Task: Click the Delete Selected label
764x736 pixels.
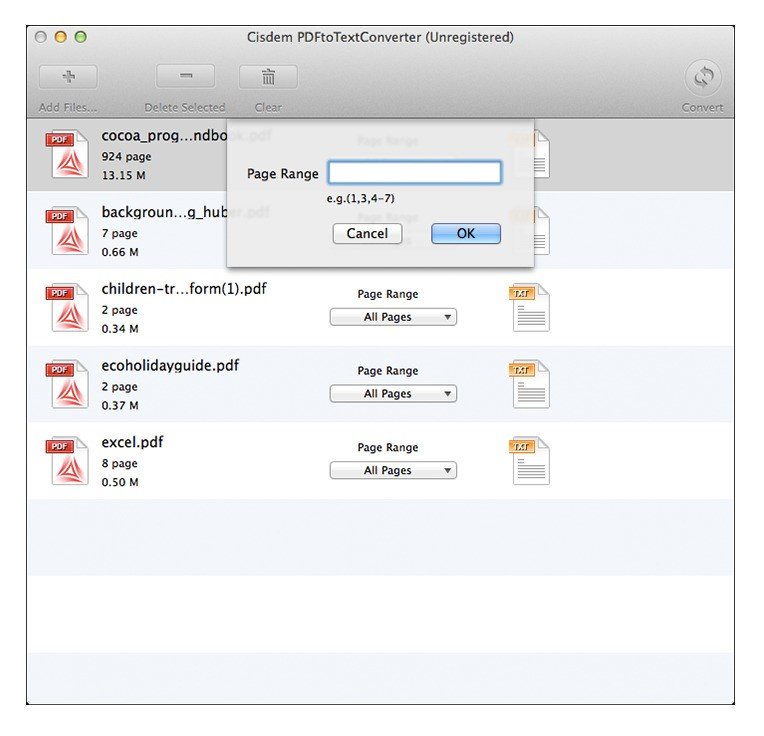Action: tap(185, 108)
